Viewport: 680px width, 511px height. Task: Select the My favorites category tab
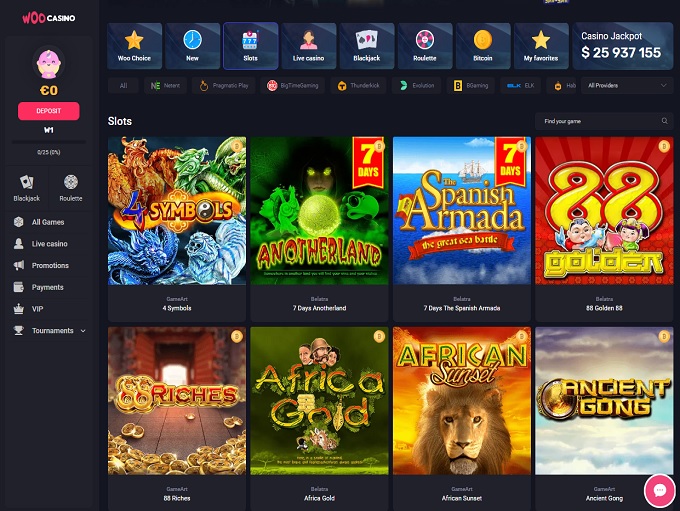click(x=541, y=46)
